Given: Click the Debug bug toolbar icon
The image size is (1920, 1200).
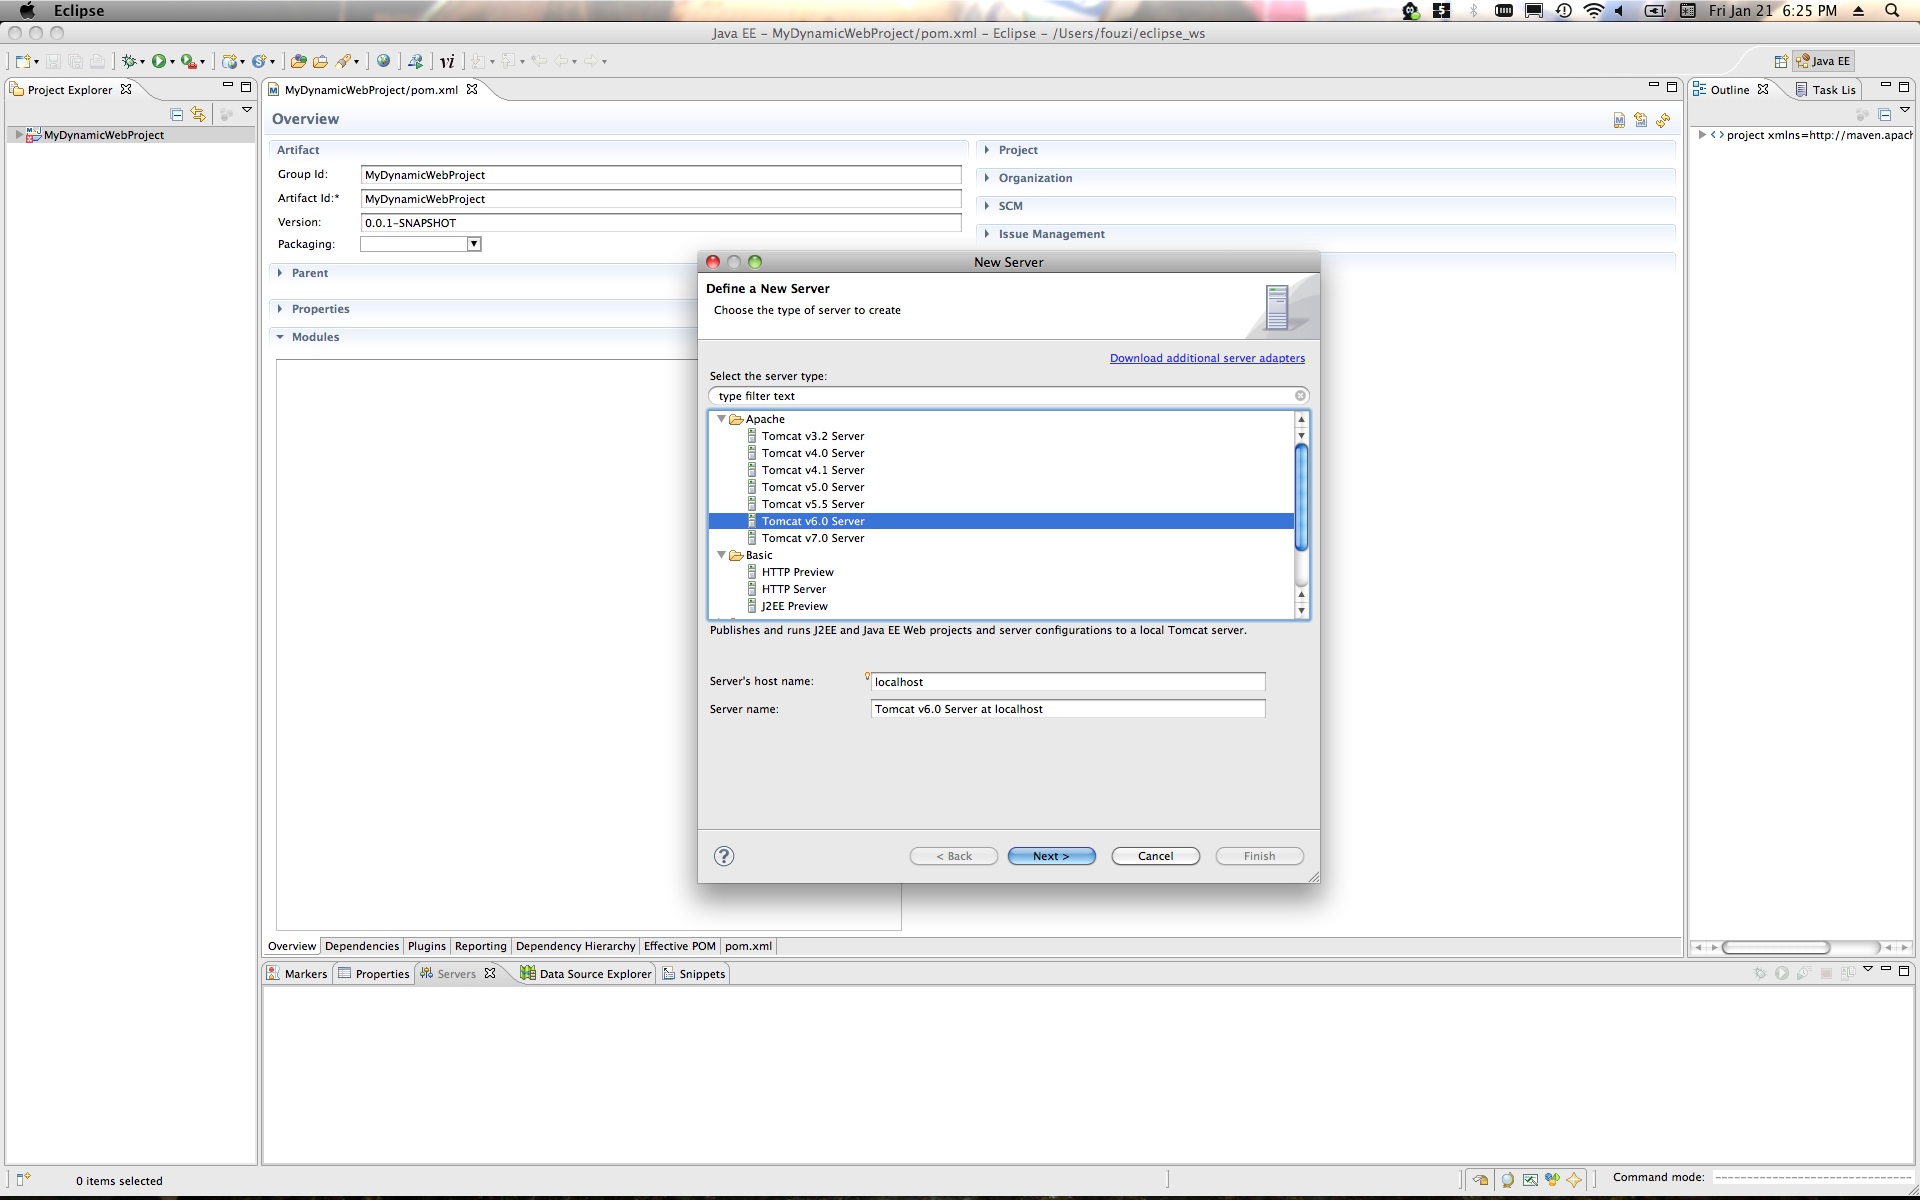Looking at the screenshot, I should click(x=129, y=61).
